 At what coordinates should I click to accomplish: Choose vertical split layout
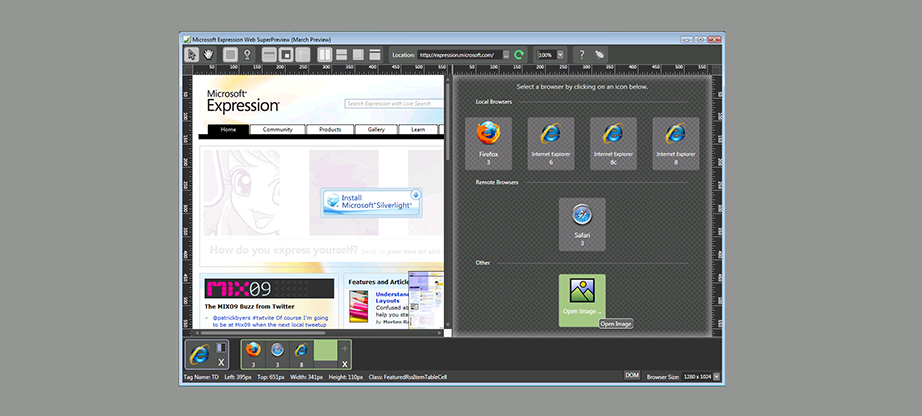325,55
